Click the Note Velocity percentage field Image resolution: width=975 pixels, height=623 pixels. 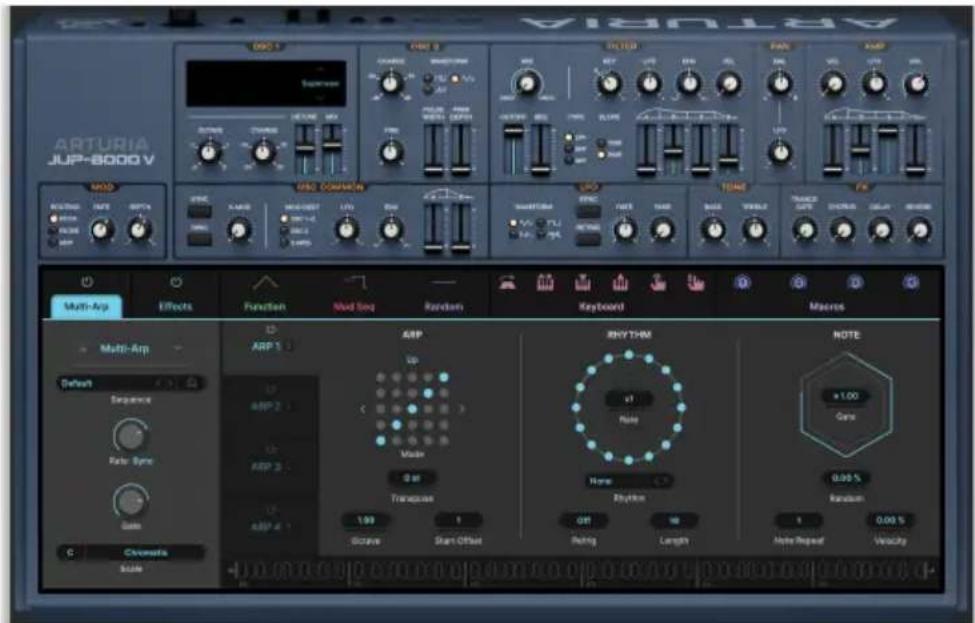coord(890,520)
